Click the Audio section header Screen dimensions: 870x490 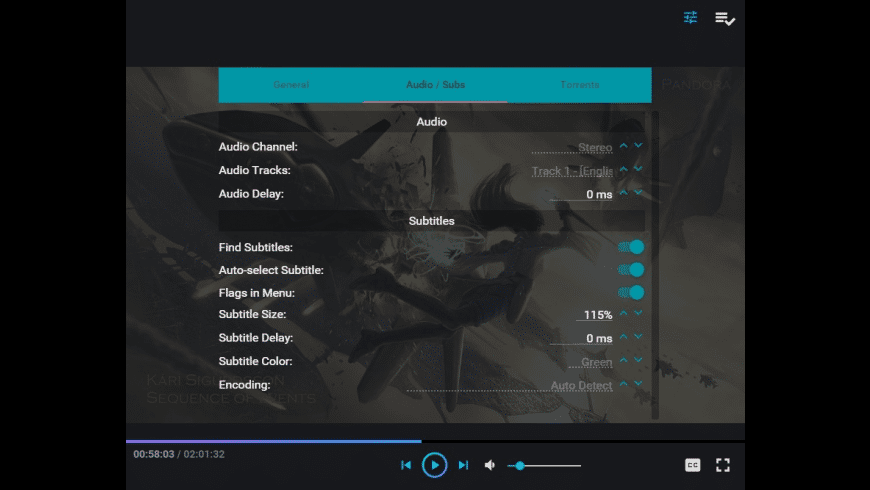(x=432, y=122)
